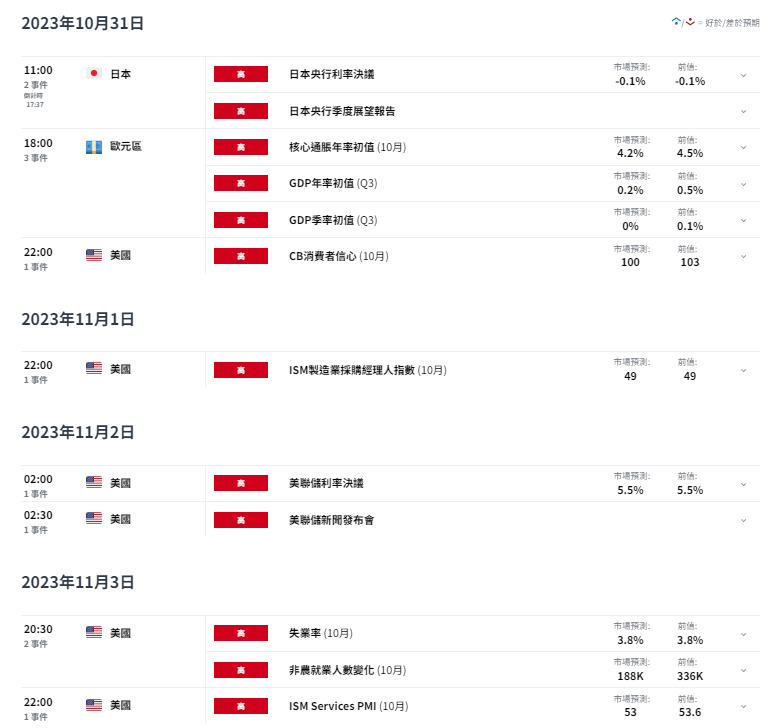Screen dimensions: 779x728
Task: Expand GDP季率初值 (Q3) row
Action: [744, 220]
